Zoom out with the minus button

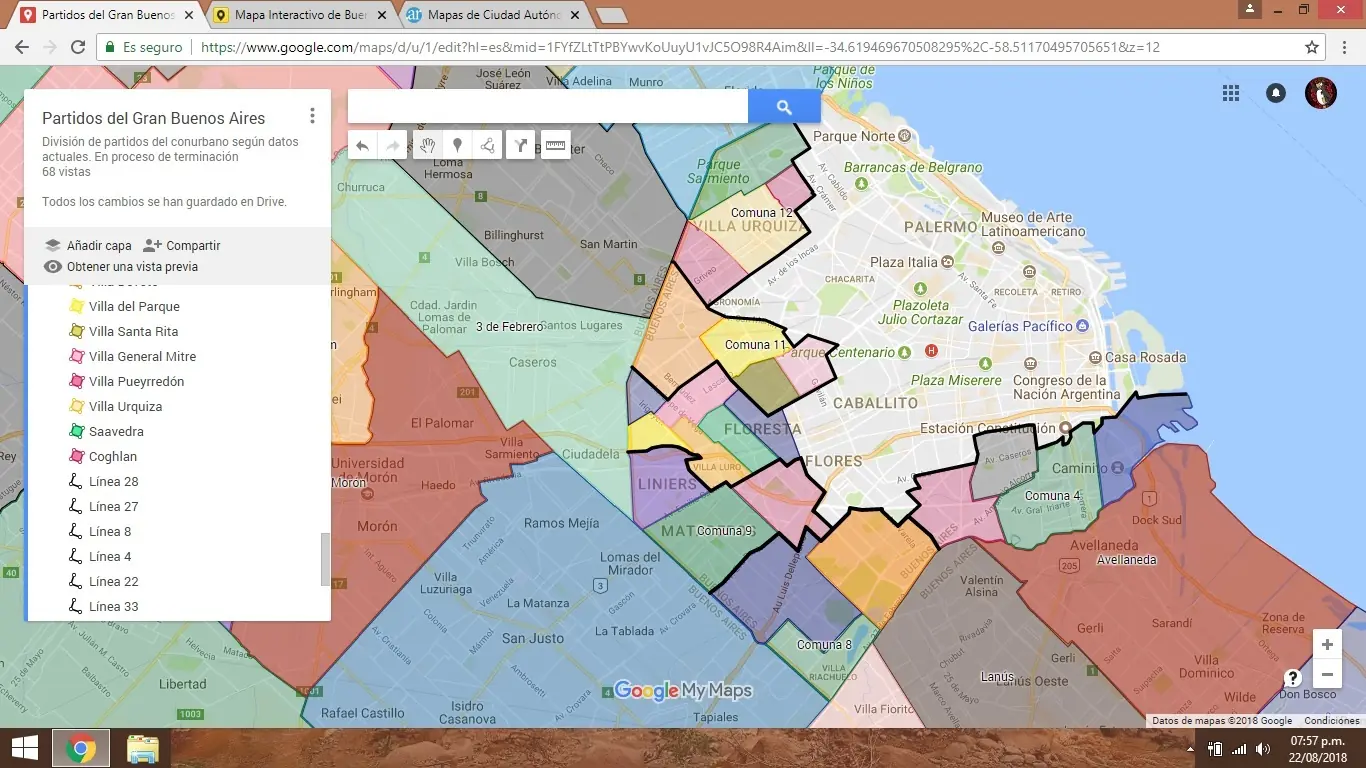pyautogui.click(x=1327, y=673)
